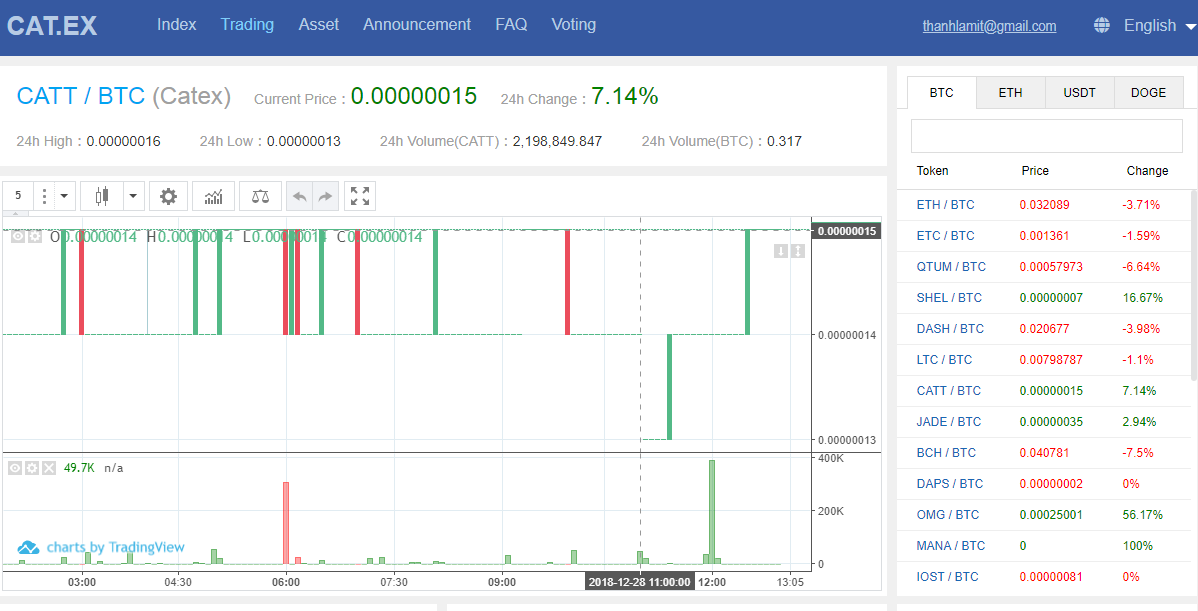Screen dimensions: 1198x611
Task: Toggle volume indicator visibility eye
Action: tap(15, 467)
